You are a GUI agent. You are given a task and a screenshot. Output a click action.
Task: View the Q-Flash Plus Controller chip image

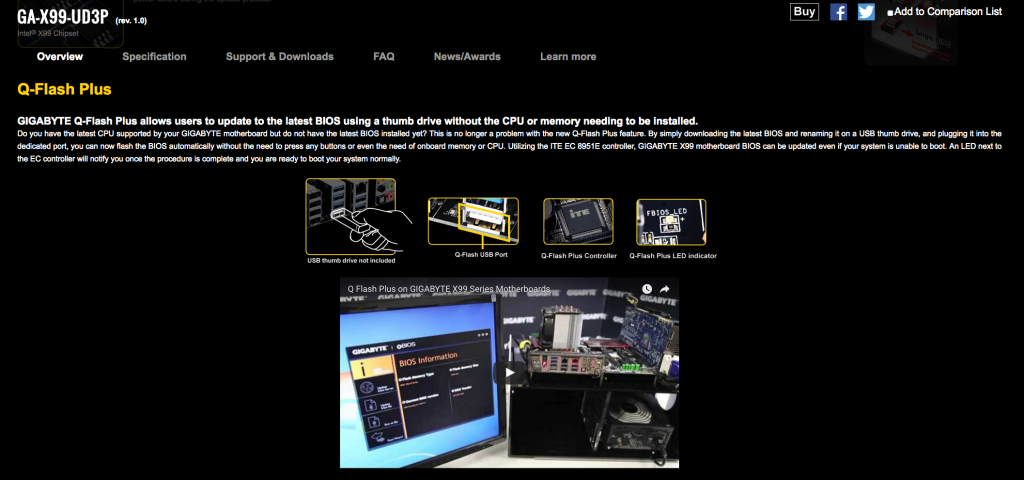pos(578,221)
